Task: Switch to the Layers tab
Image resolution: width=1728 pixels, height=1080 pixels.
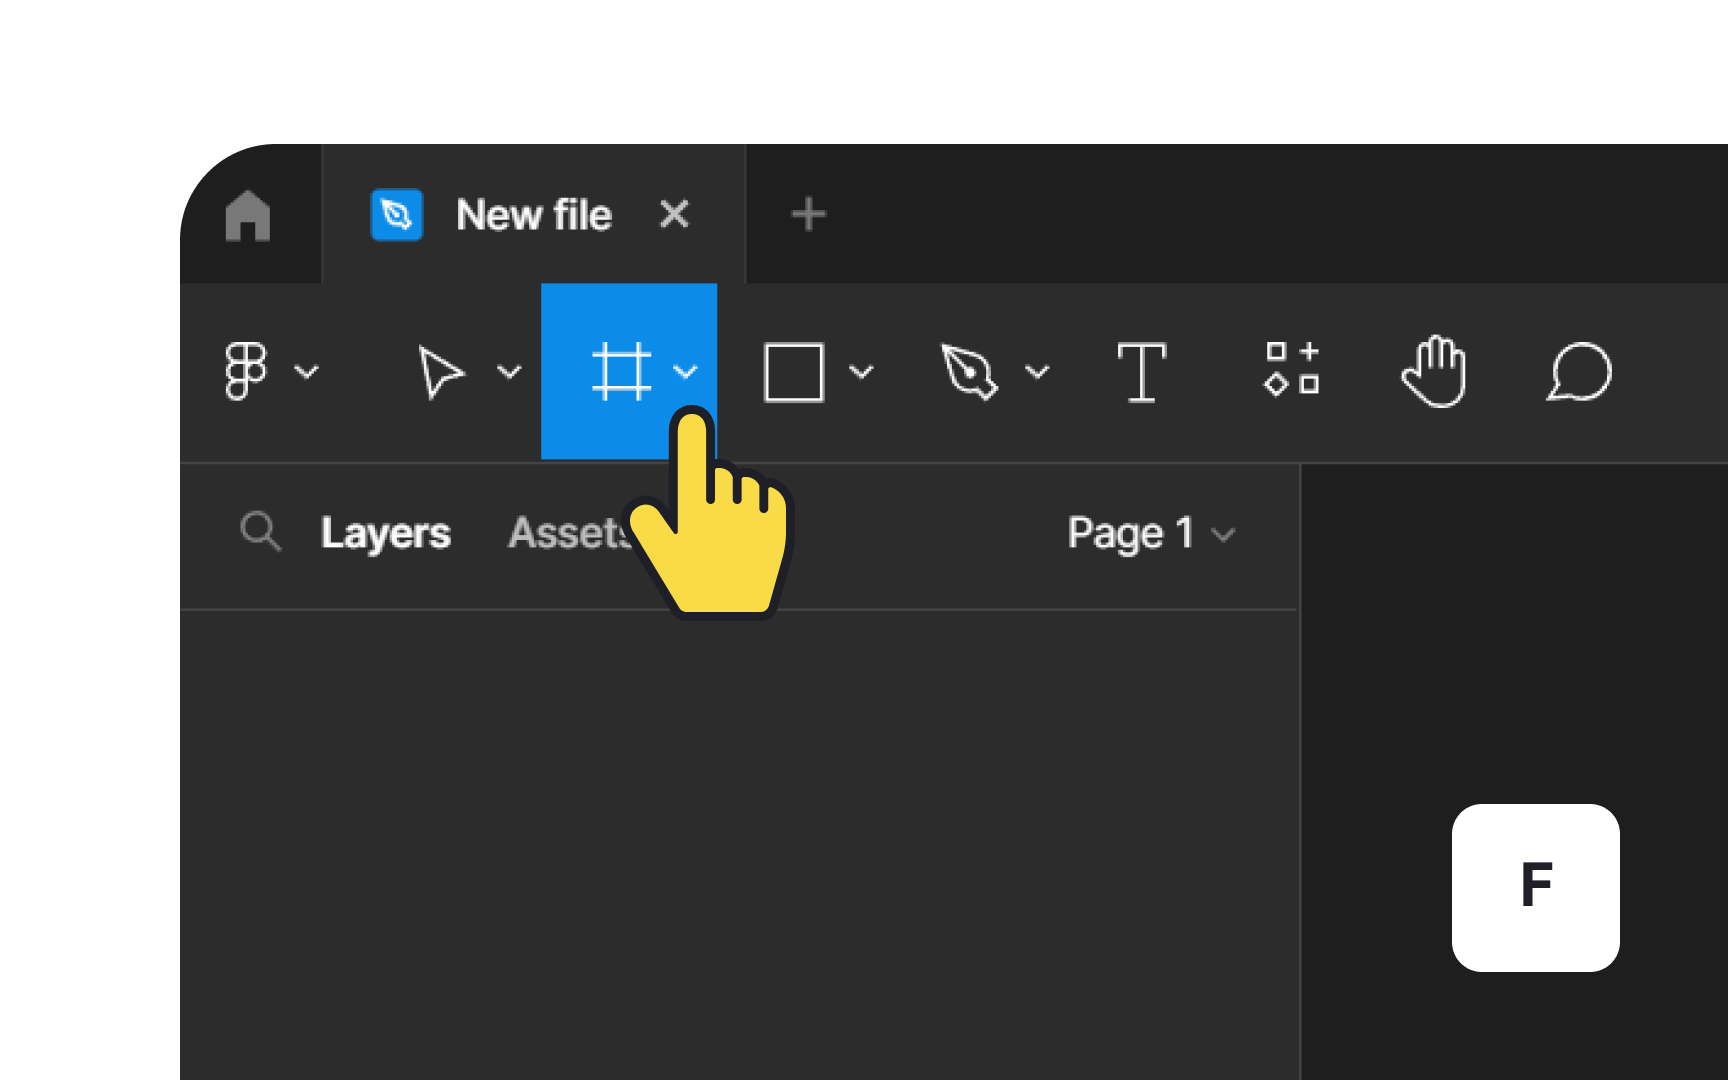Action: pyautogui.click(x=386, y=533)
